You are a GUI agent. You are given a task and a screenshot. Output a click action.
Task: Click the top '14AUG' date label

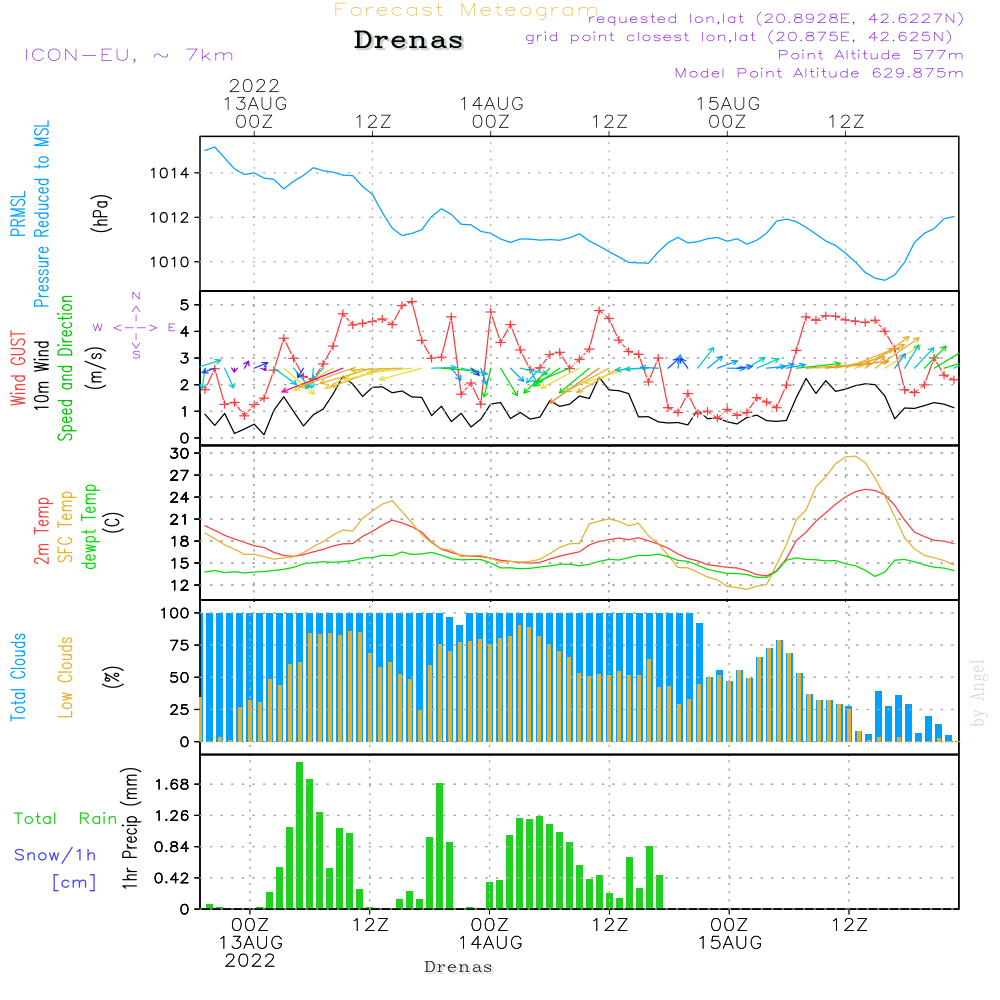pyautogui.click(x=492, y=103)
